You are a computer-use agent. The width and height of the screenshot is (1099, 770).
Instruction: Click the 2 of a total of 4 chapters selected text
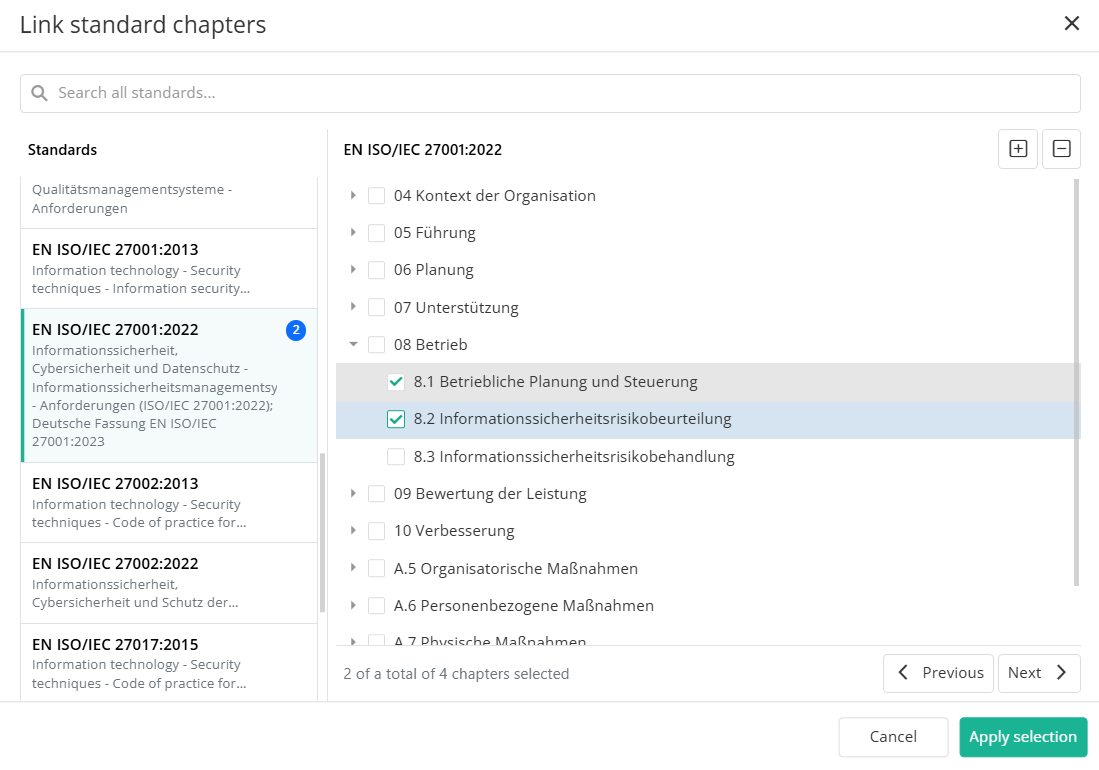coord(456,674)
